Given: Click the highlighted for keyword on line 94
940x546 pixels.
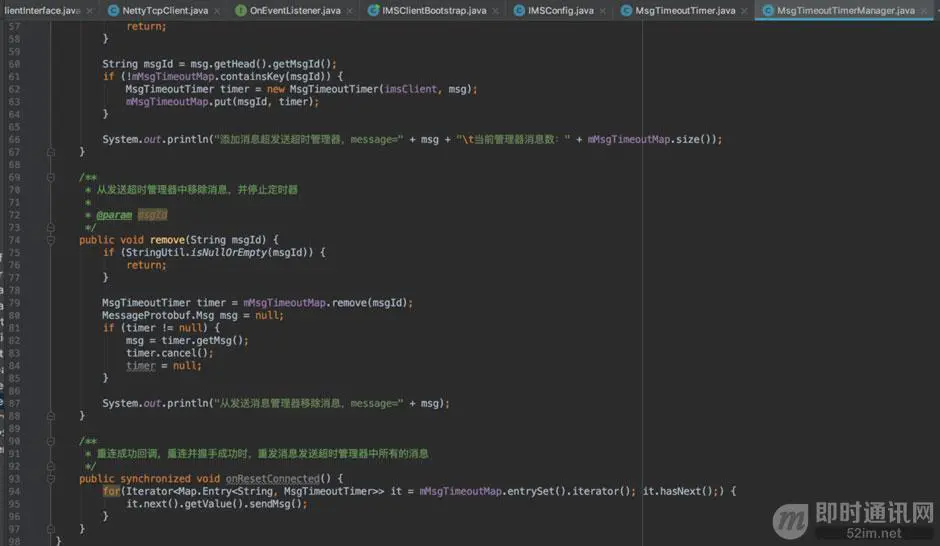Looking at the screenshot, I should [111, 491].
